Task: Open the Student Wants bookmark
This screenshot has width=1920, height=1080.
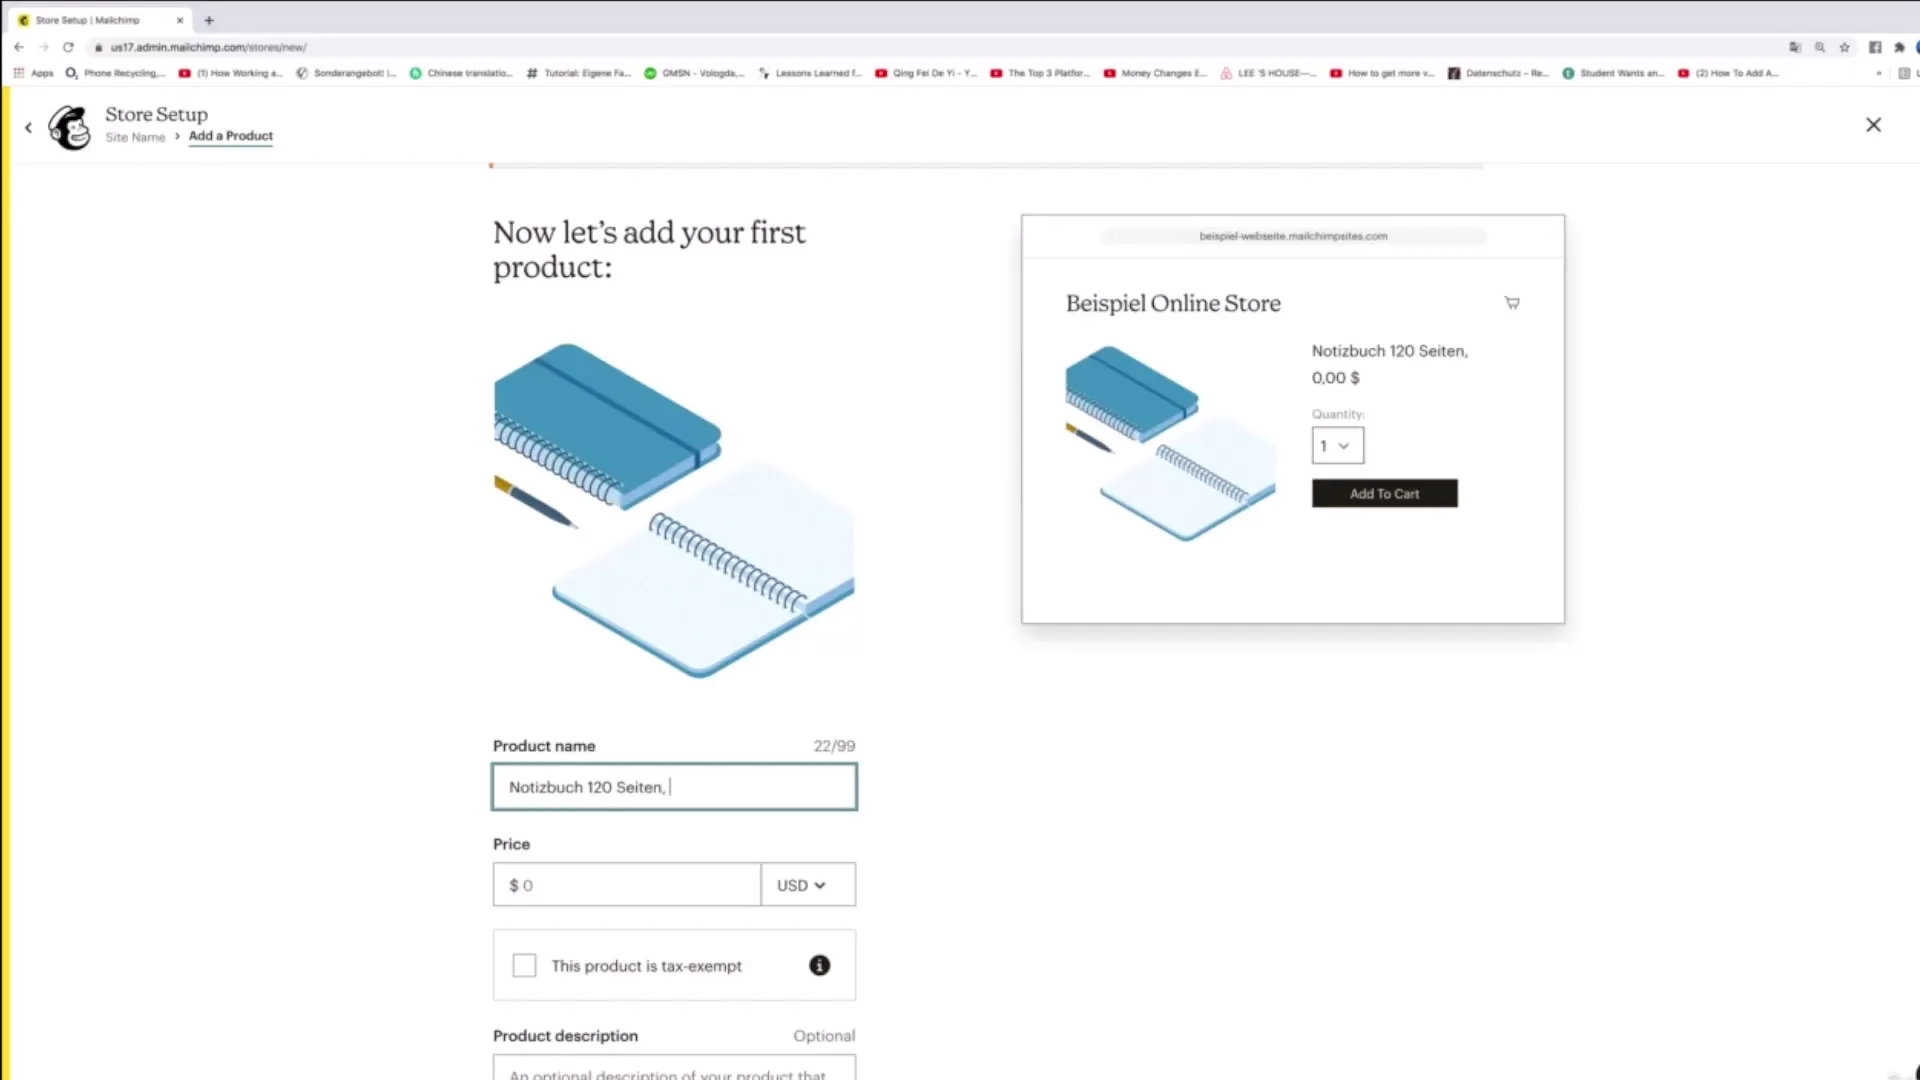Action: (x=1613, y=73)
